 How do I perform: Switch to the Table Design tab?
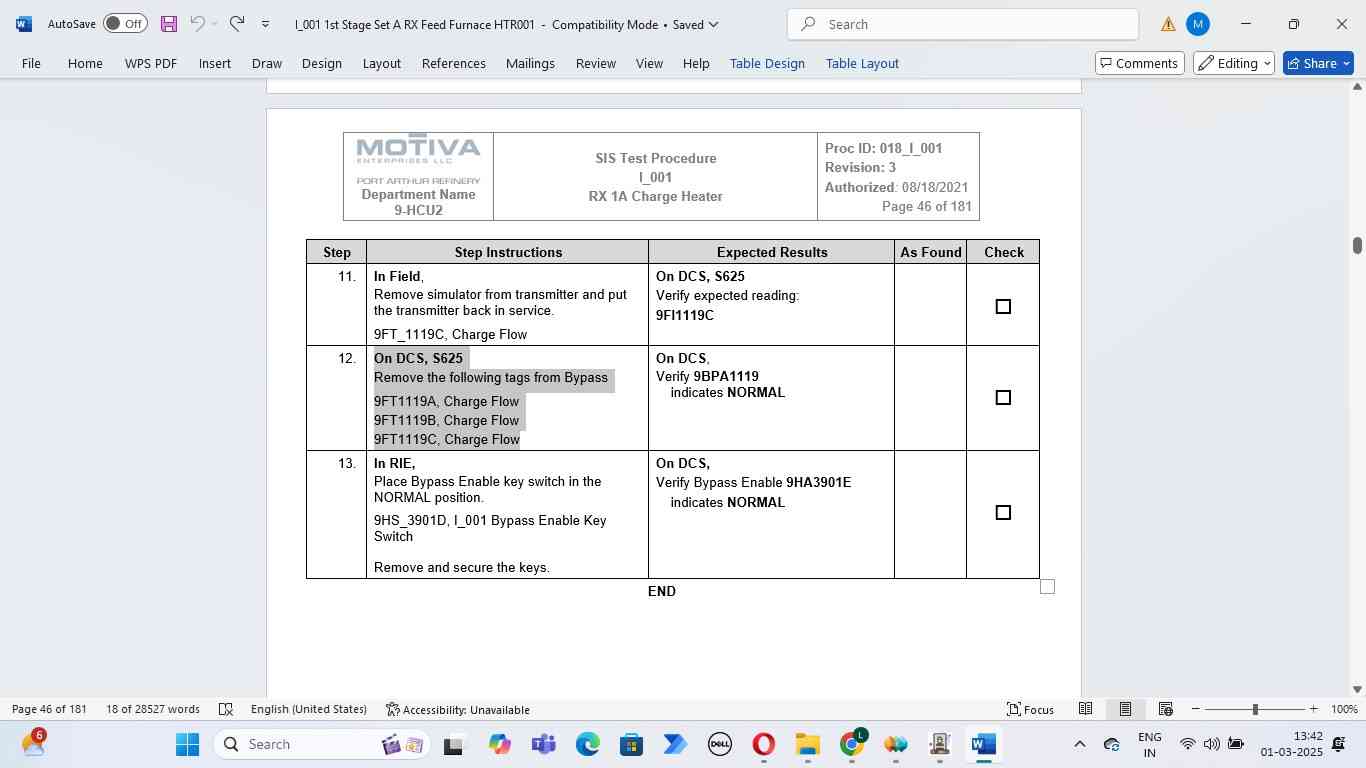[x=767, y=63]
